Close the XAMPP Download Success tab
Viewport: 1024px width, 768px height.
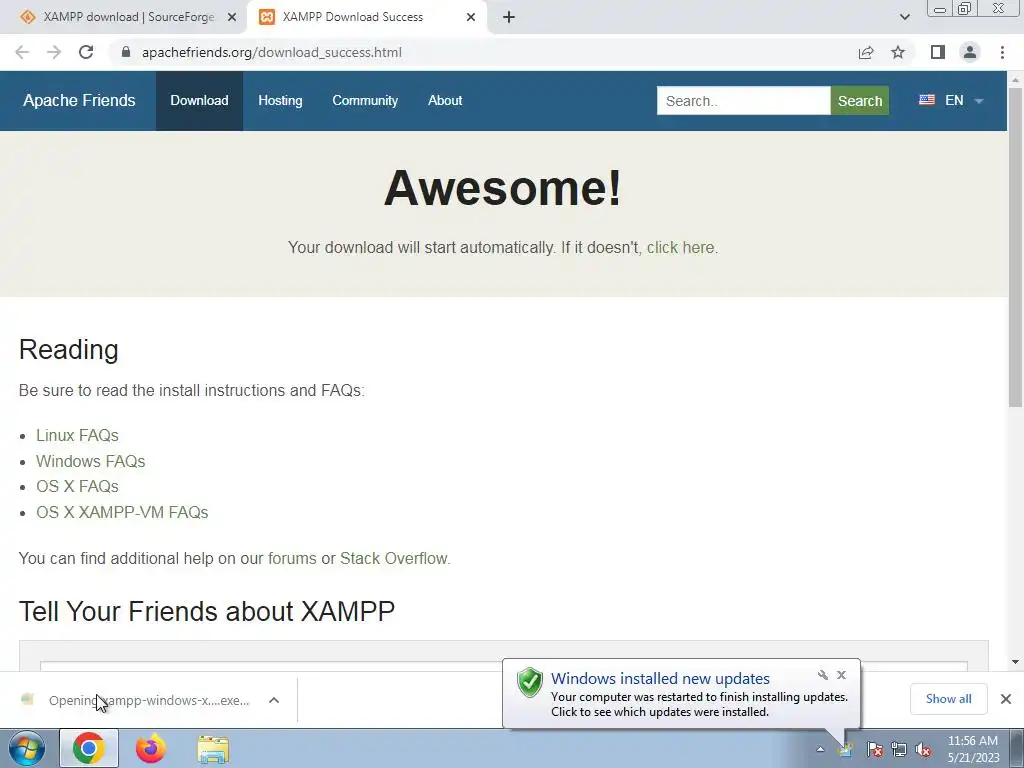[471, 17]
